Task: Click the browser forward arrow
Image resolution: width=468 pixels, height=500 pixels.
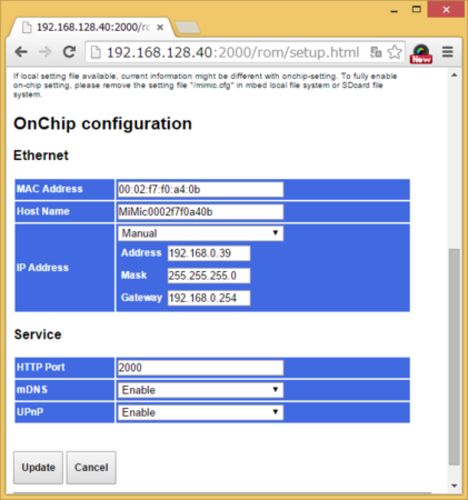Action: tap(45, 52)
